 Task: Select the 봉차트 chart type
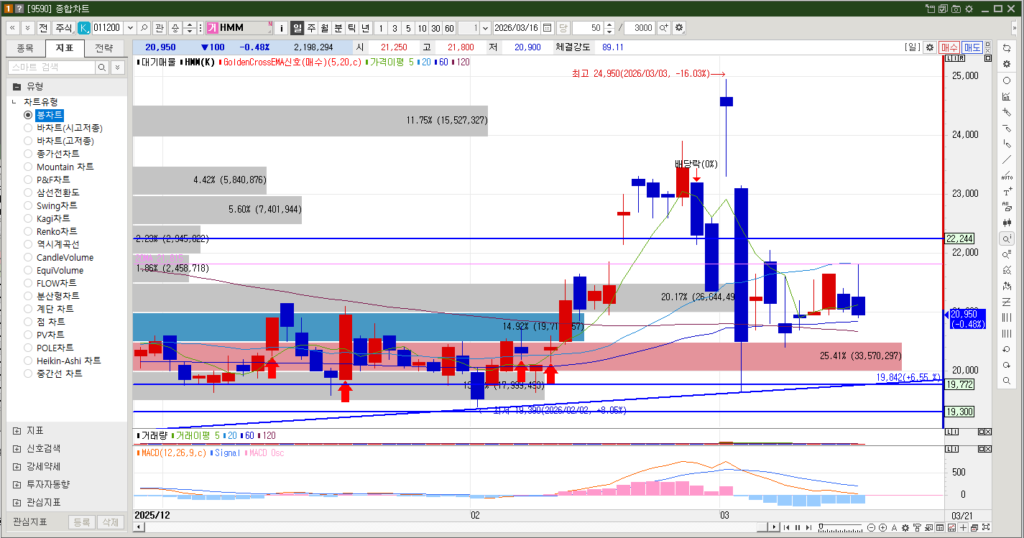[x=48, y=115]
